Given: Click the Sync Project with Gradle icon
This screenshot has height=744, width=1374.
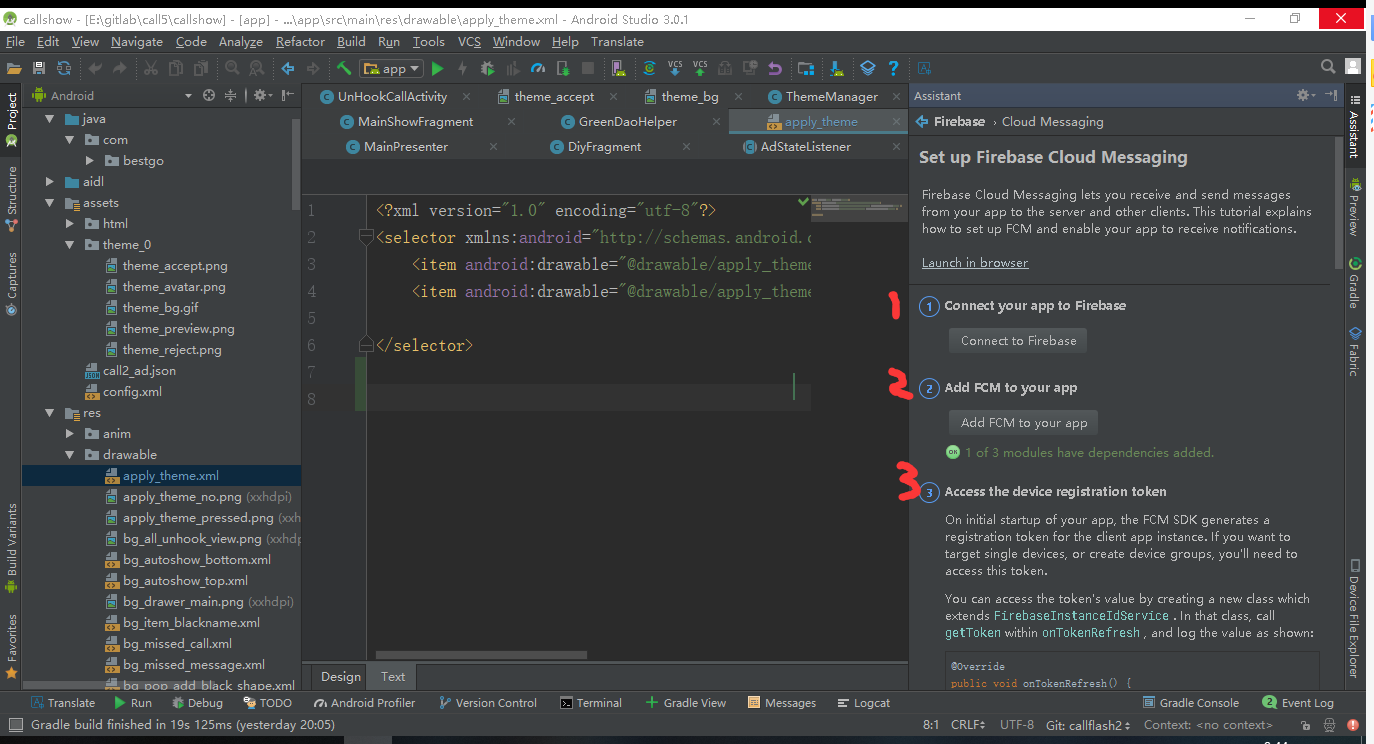Looking at the screenshot, I should point(650,68).
